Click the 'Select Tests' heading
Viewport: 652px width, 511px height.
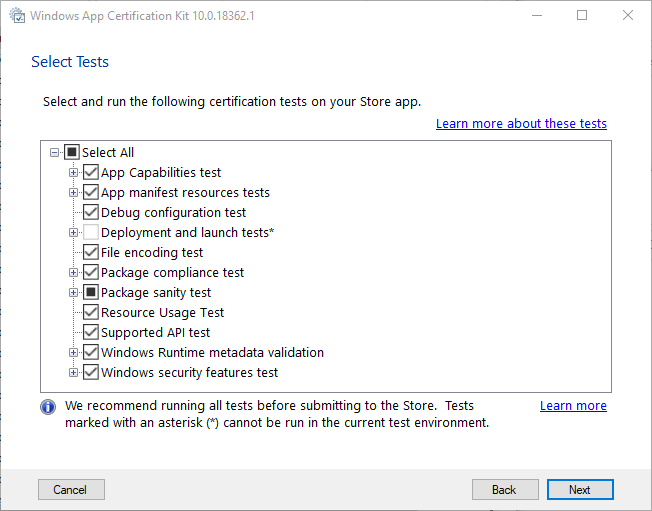70,62
